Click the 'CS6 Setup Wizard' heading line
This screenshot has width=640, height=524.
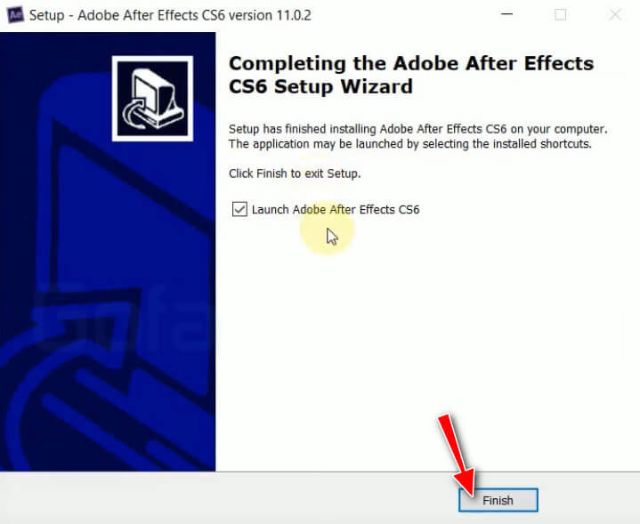point(321,87)
